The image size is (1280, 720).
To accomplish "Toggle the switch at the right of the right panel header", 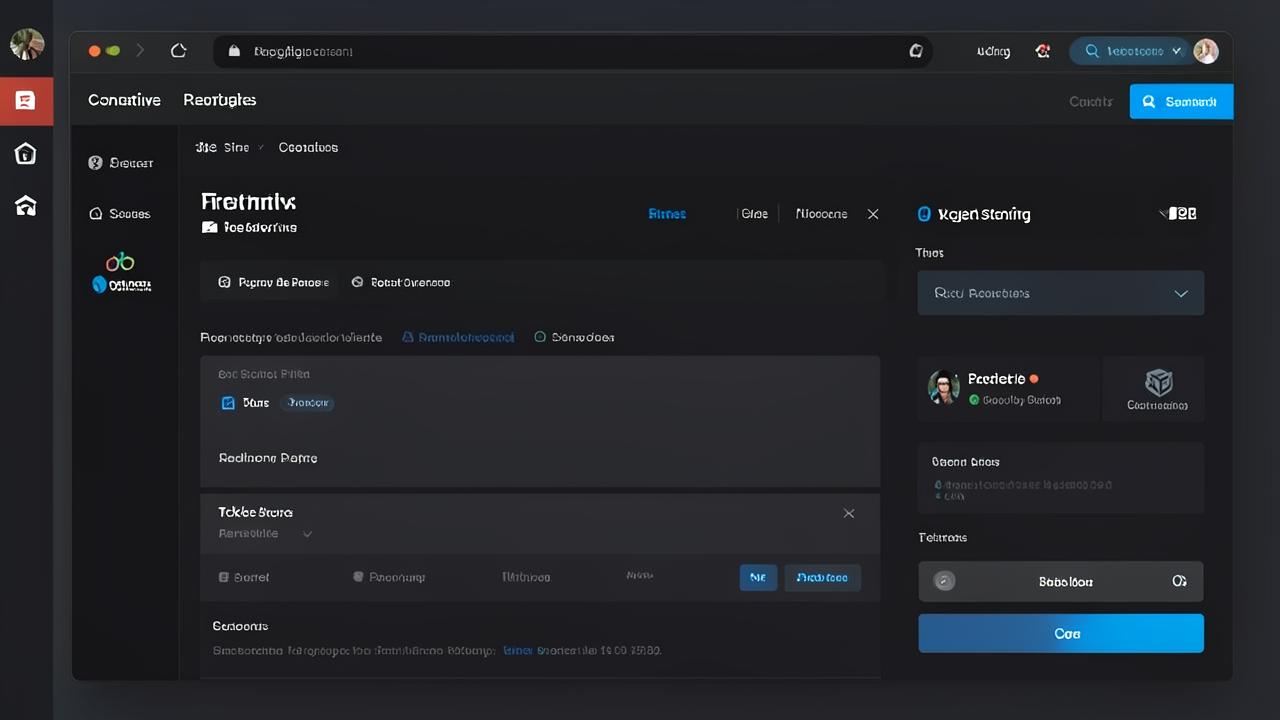I will [x=1178, y=213].
